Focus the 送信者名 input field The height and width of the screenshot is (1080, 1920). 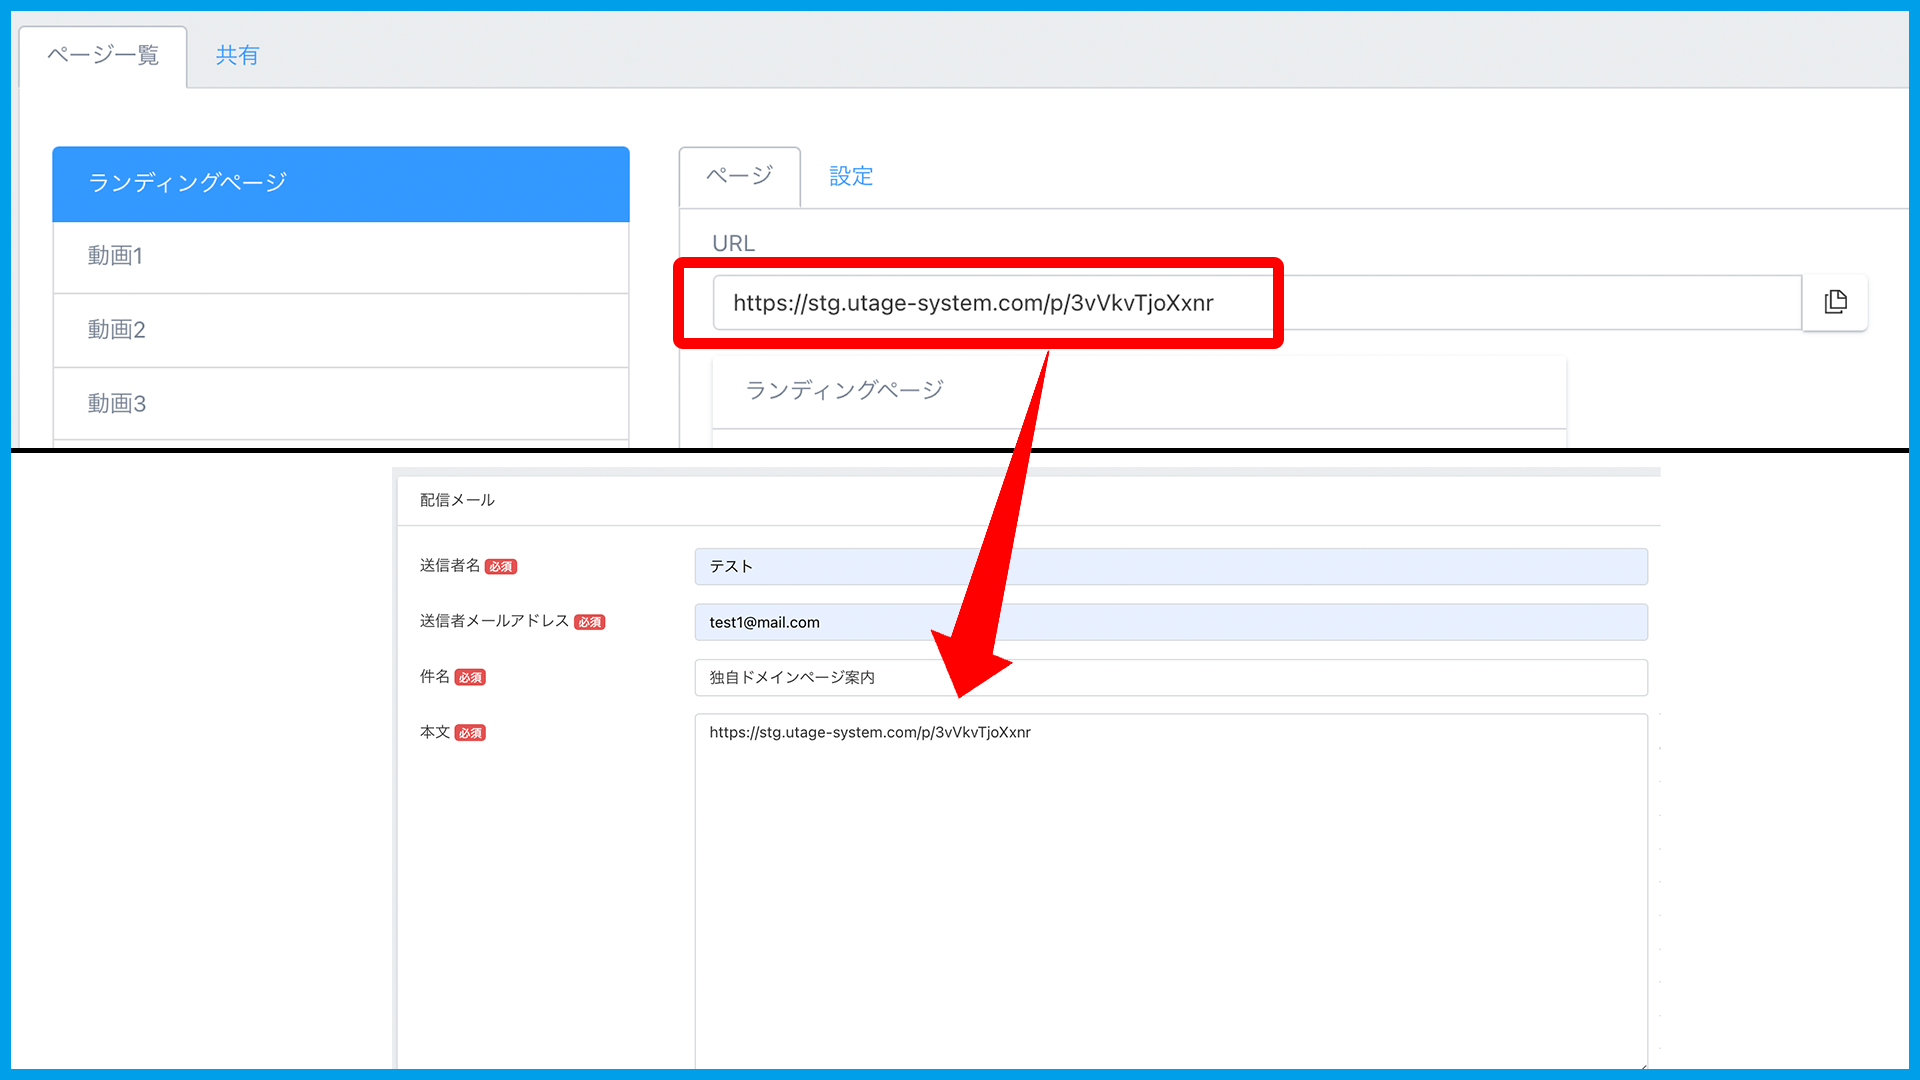(1170, 567)
